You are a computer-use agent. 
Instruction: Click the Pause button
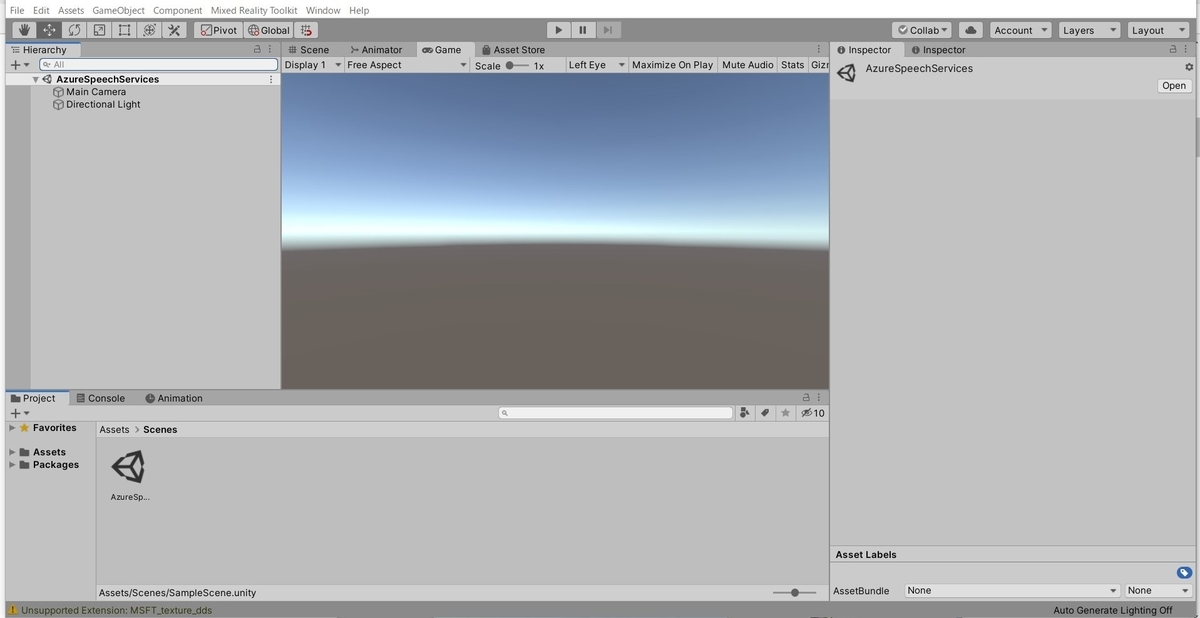point(583,30)
